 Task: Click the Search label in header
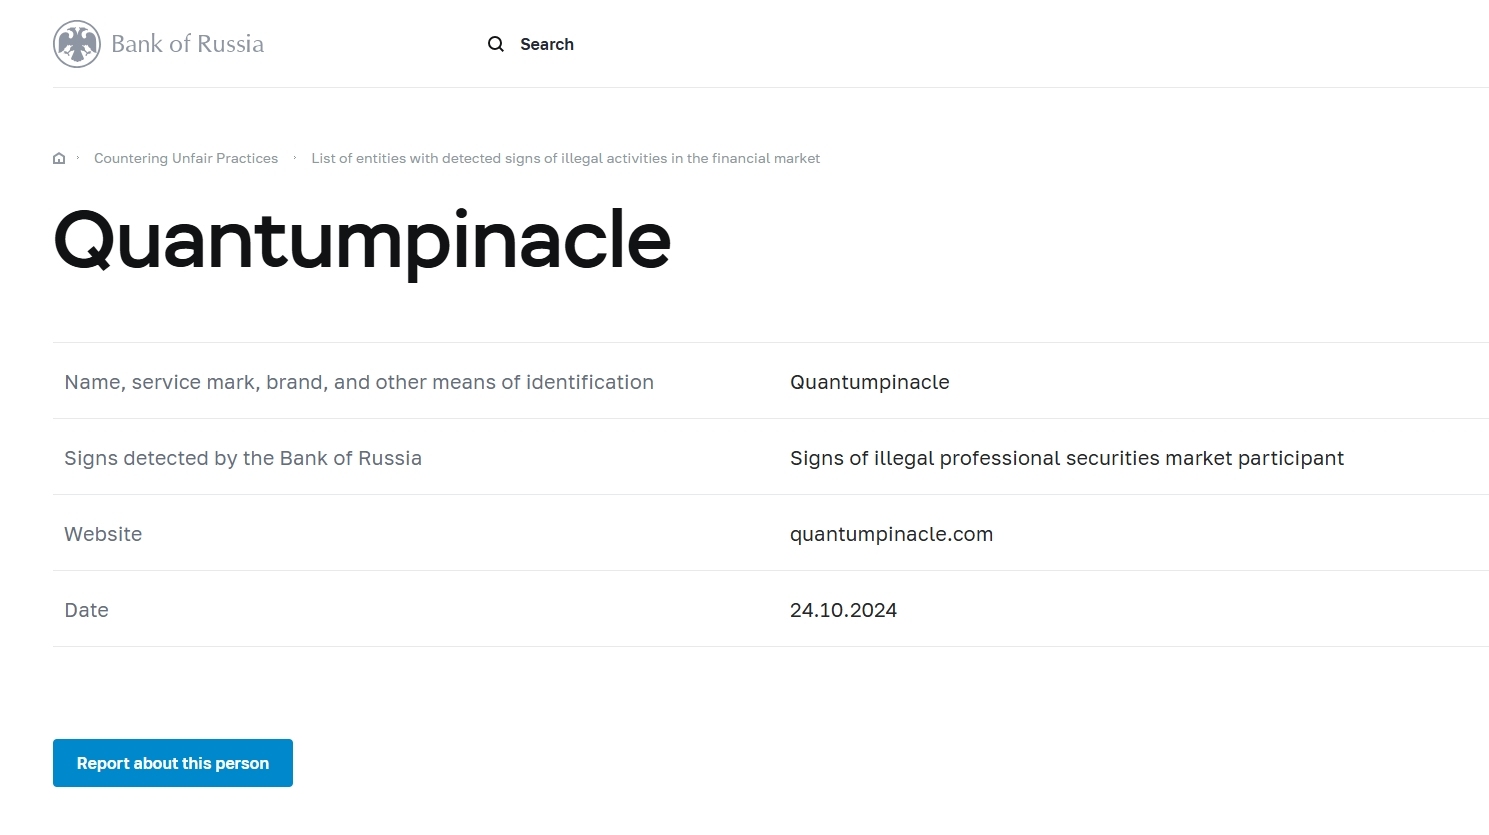click(x=547, y=44)
